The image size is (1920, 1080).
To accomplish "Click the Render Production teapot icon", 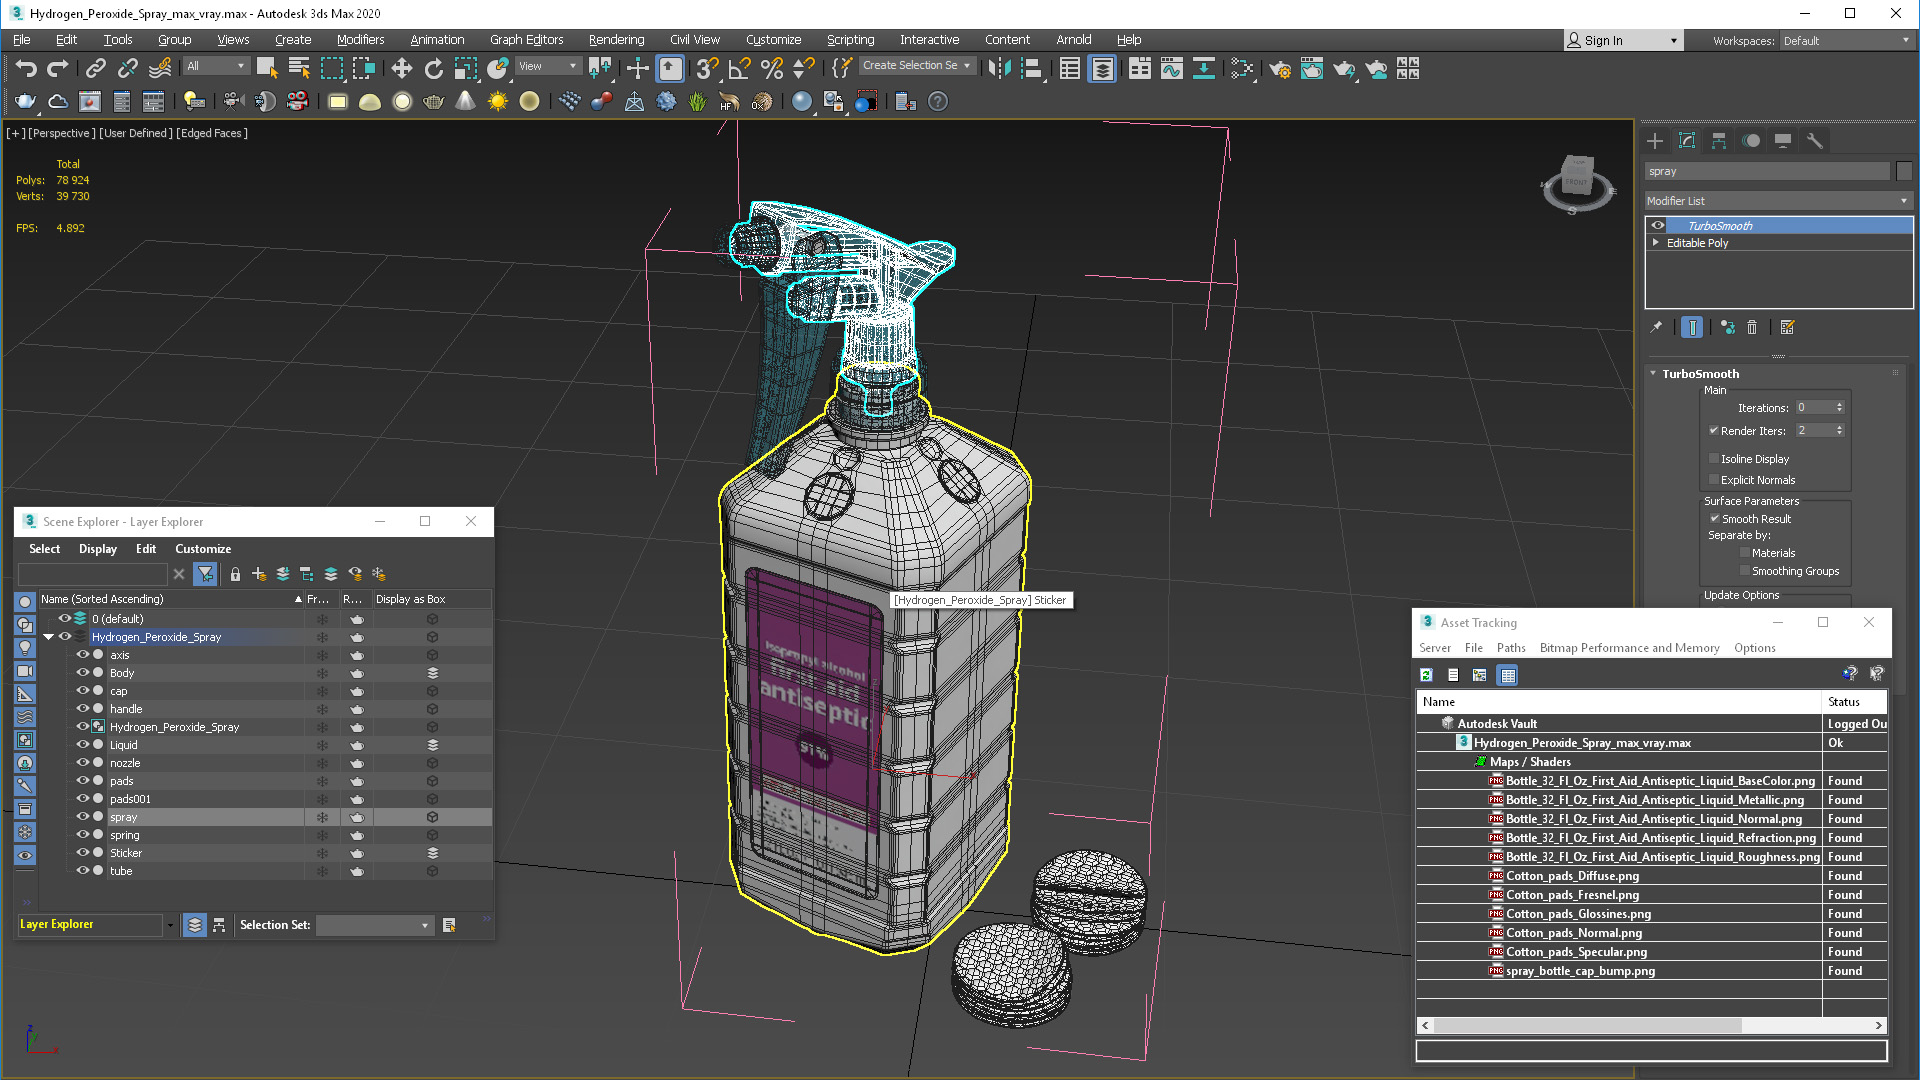I will coord(1344,68).
